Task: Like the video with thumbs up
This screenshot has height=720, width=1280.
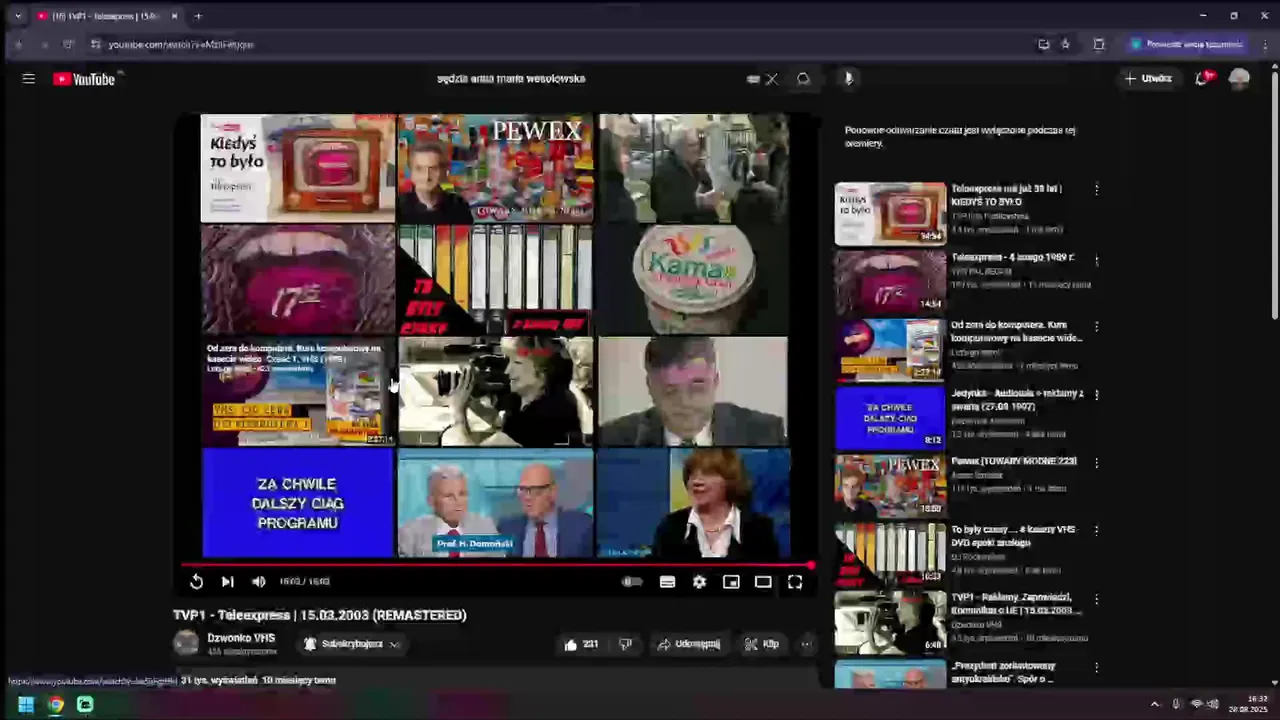Action: [581, 644]
